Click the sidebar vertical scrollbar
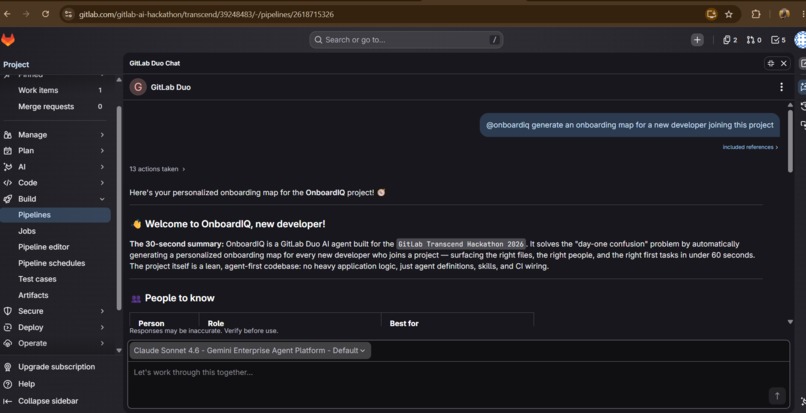 pos(119,206)
